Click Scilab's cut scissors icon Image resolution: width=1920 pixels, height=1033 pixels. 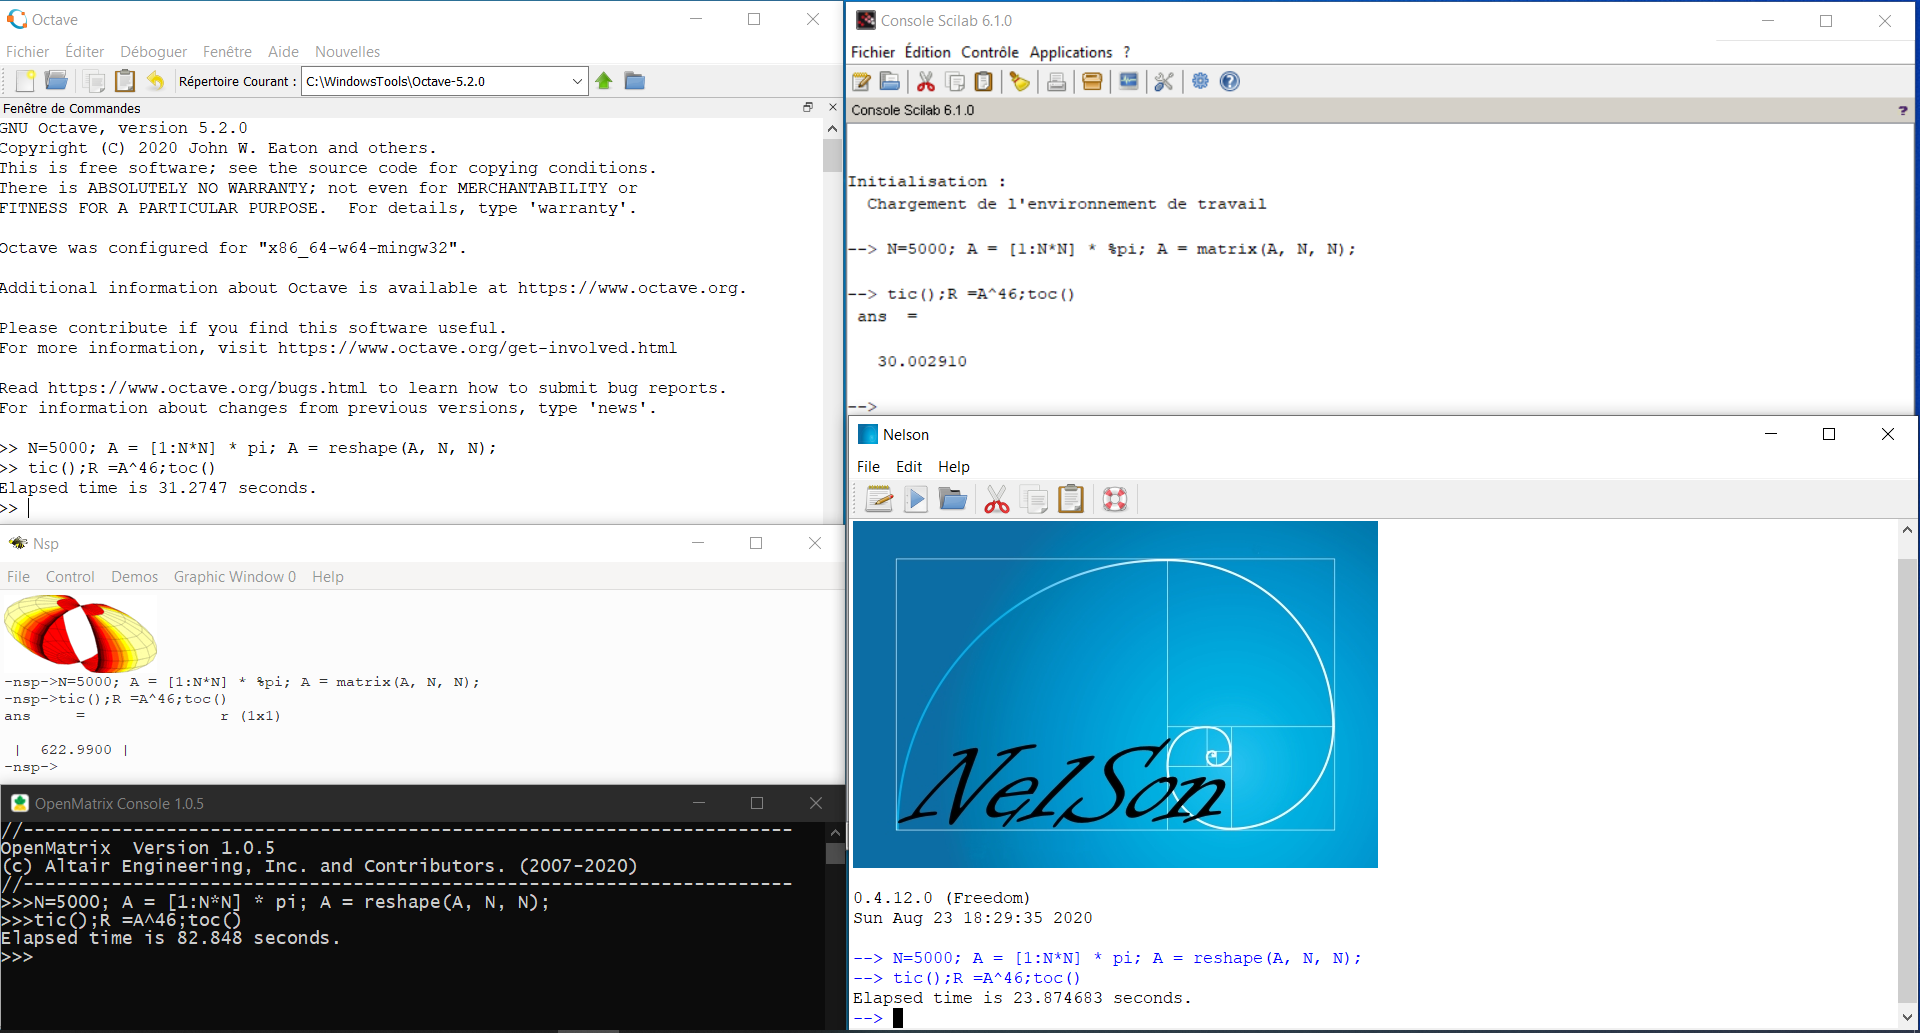point(926,82)
